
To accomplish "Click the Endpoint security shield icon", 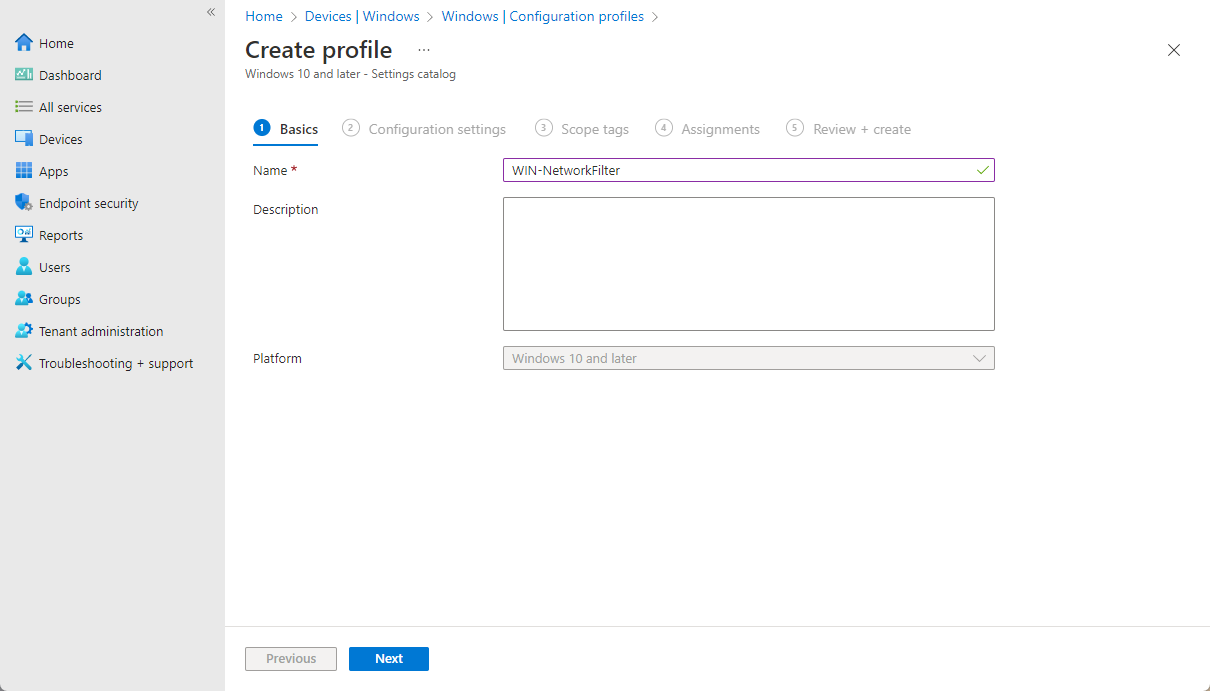I will (24, 203).
